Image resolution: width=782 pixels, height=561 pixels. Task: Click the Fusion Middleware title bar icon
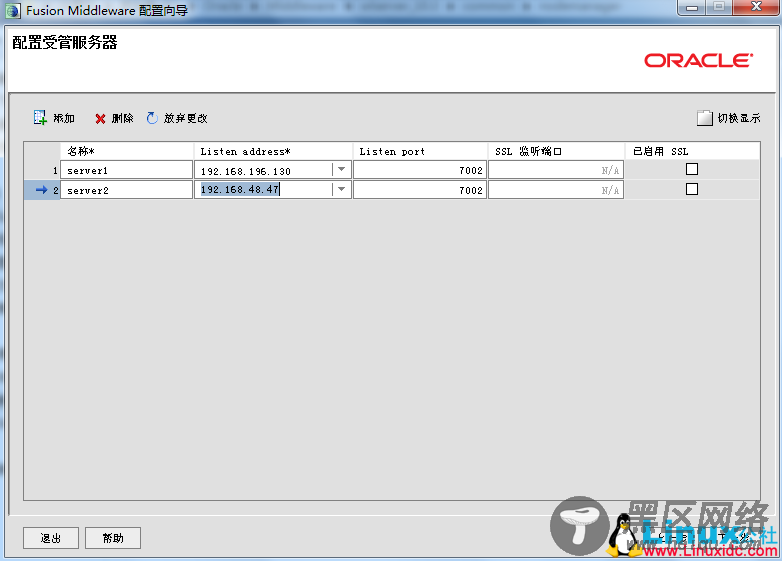13,10
